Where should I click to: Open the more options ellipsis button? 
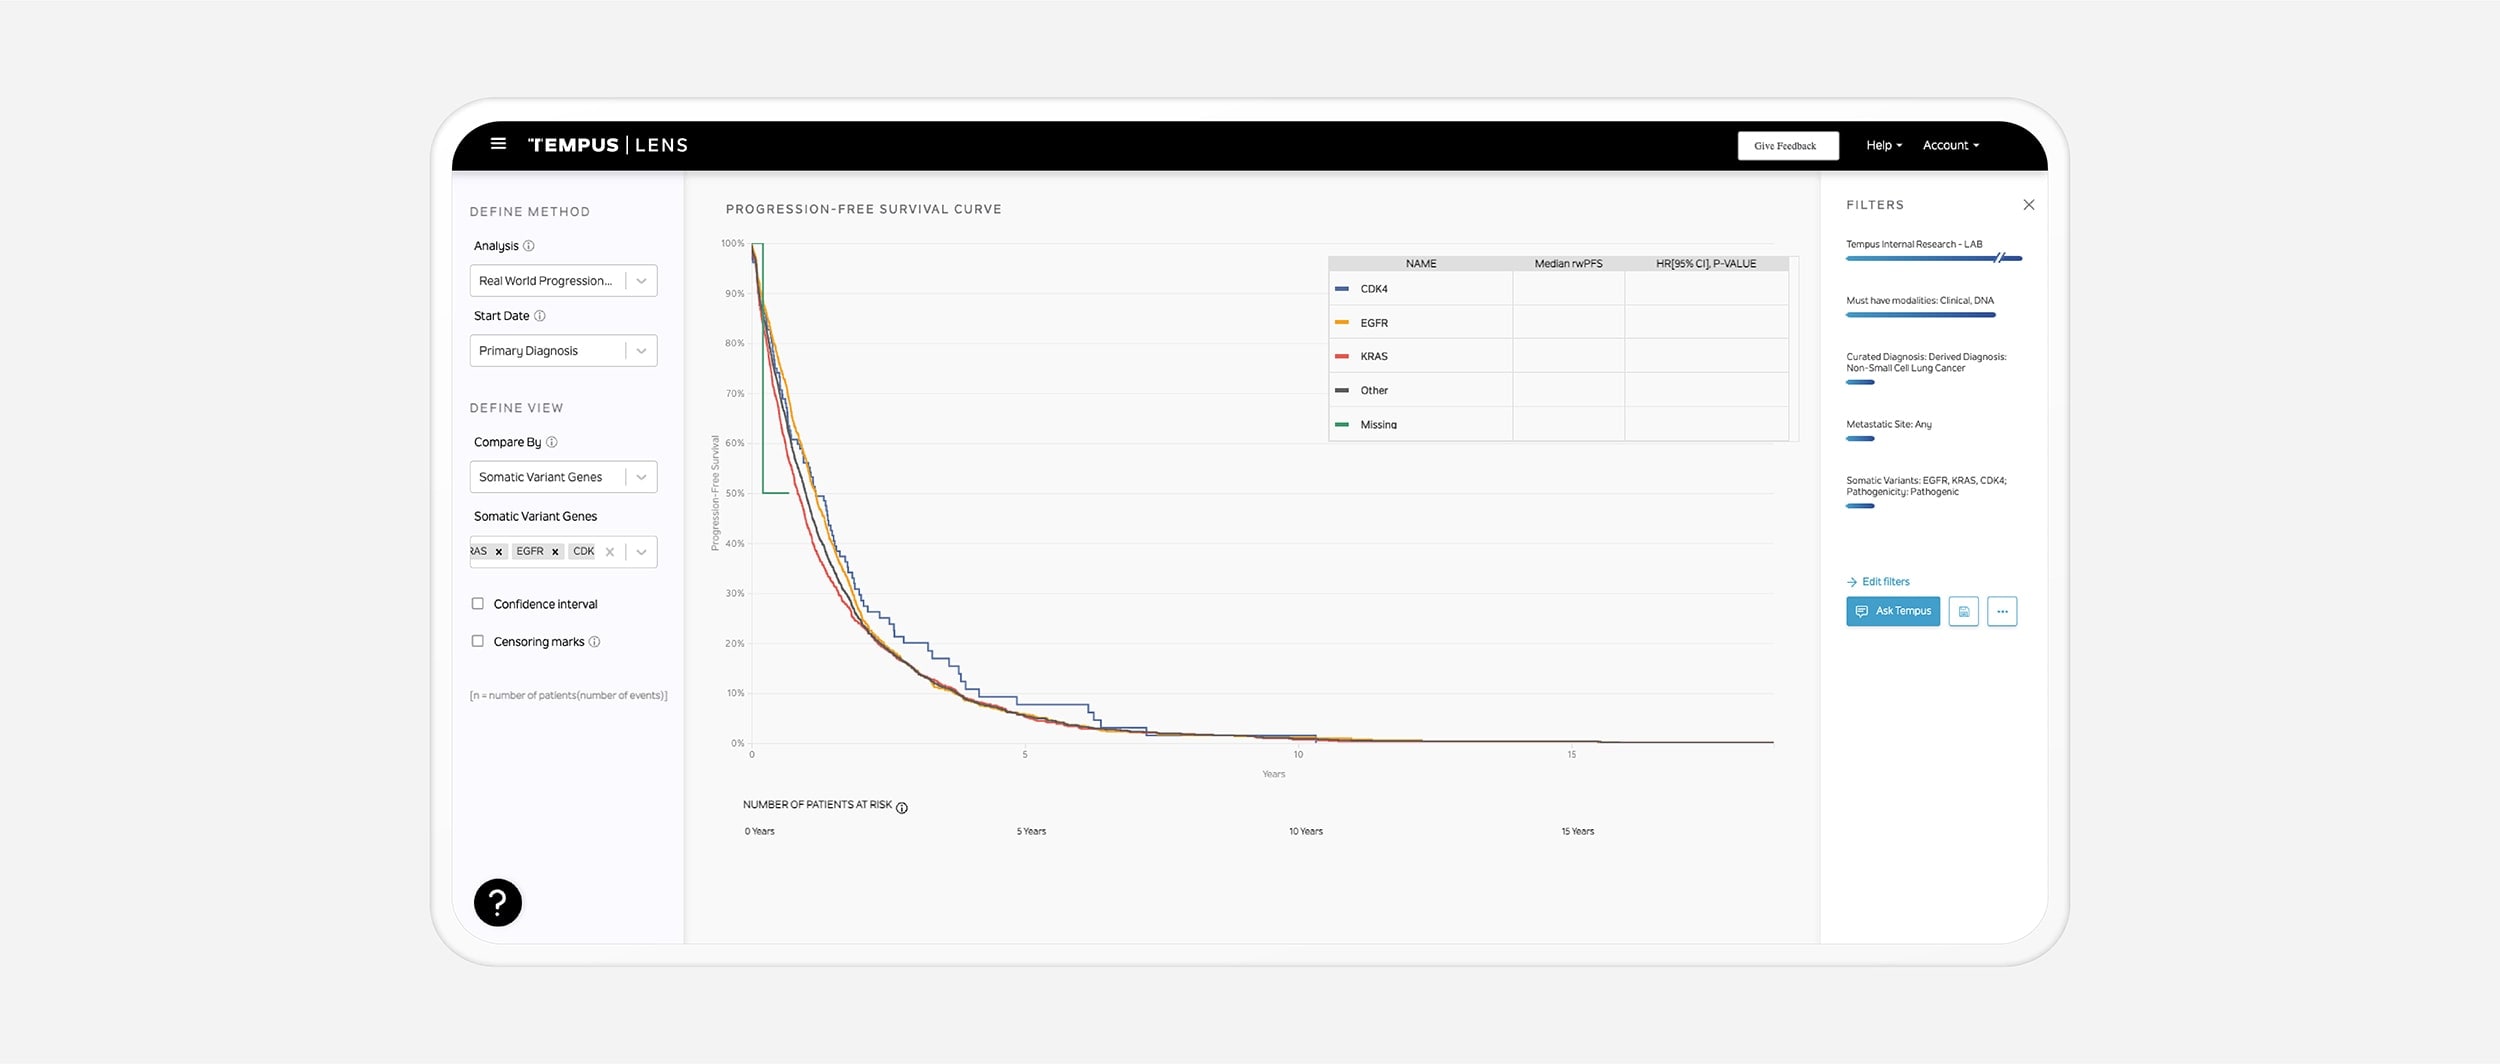(2002, 611)
